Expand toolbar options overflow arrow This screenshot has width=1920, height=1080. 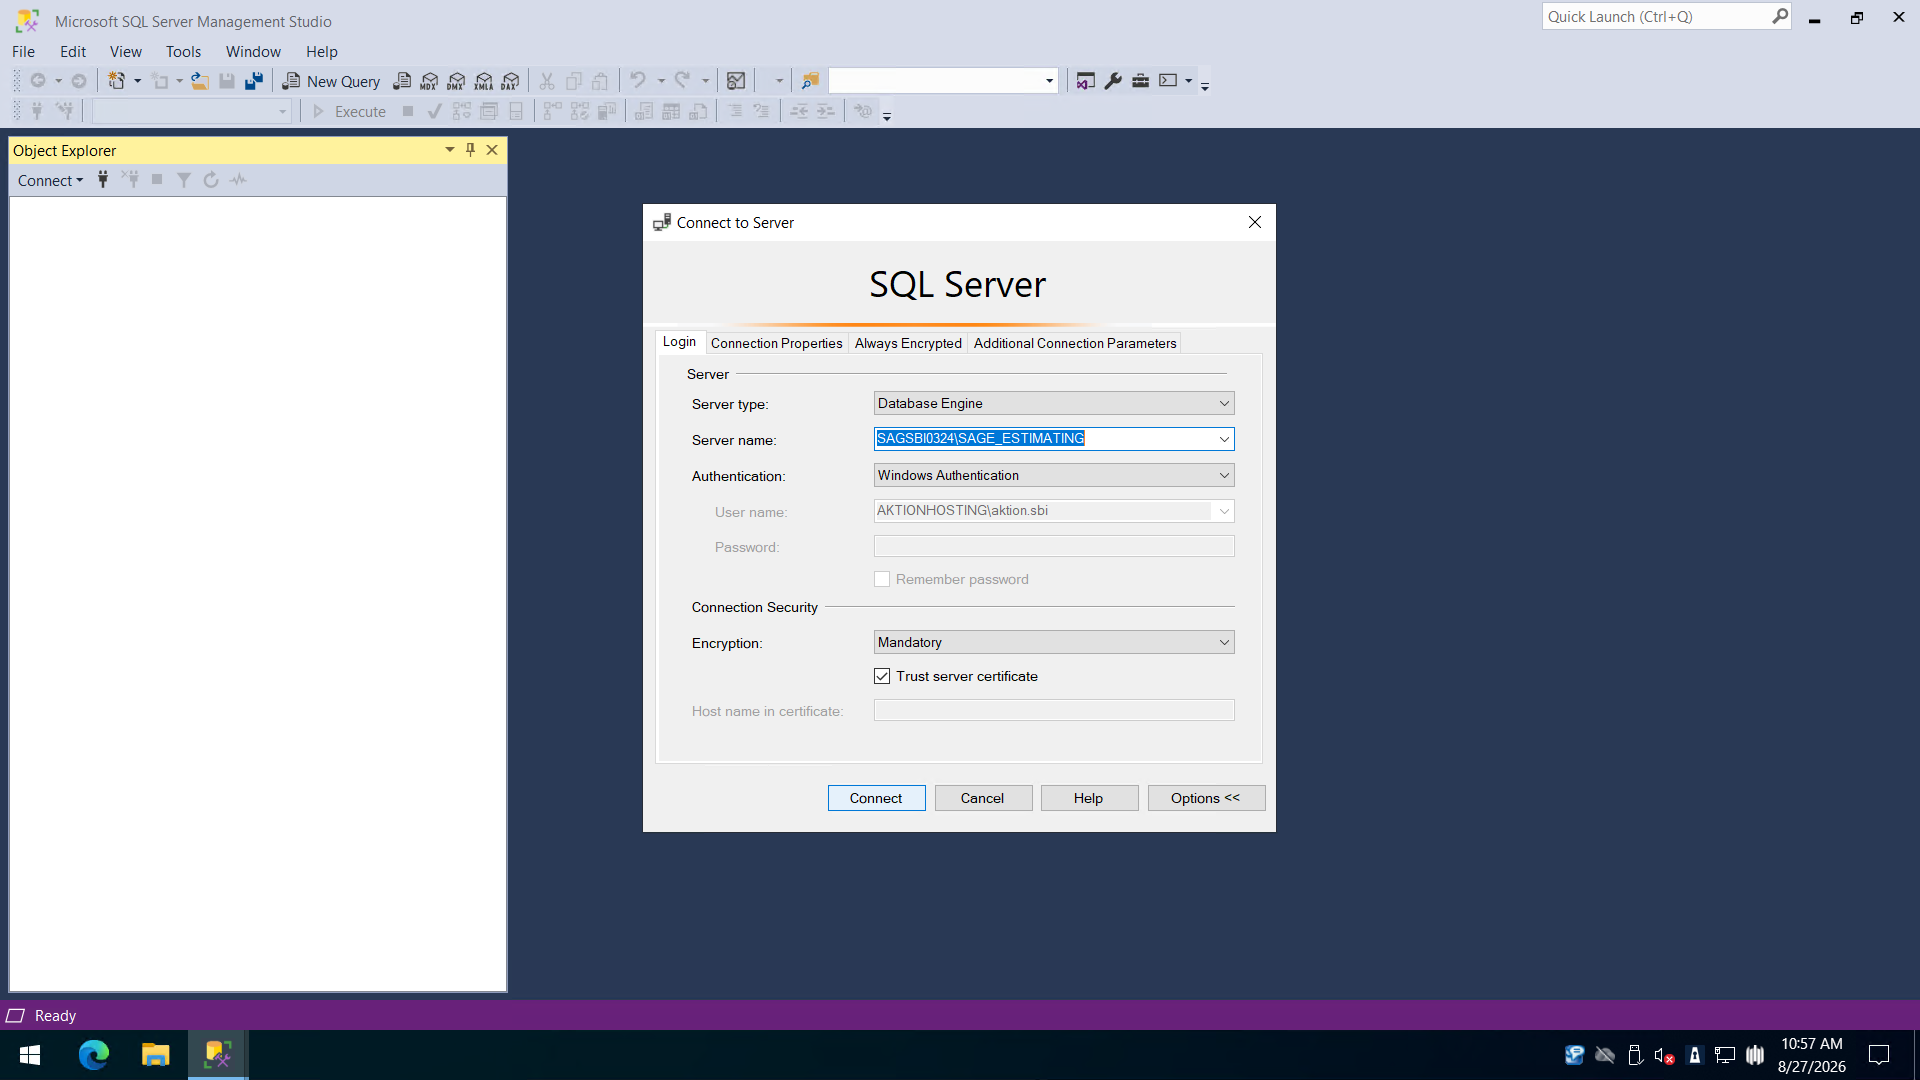coord(1205,86)
